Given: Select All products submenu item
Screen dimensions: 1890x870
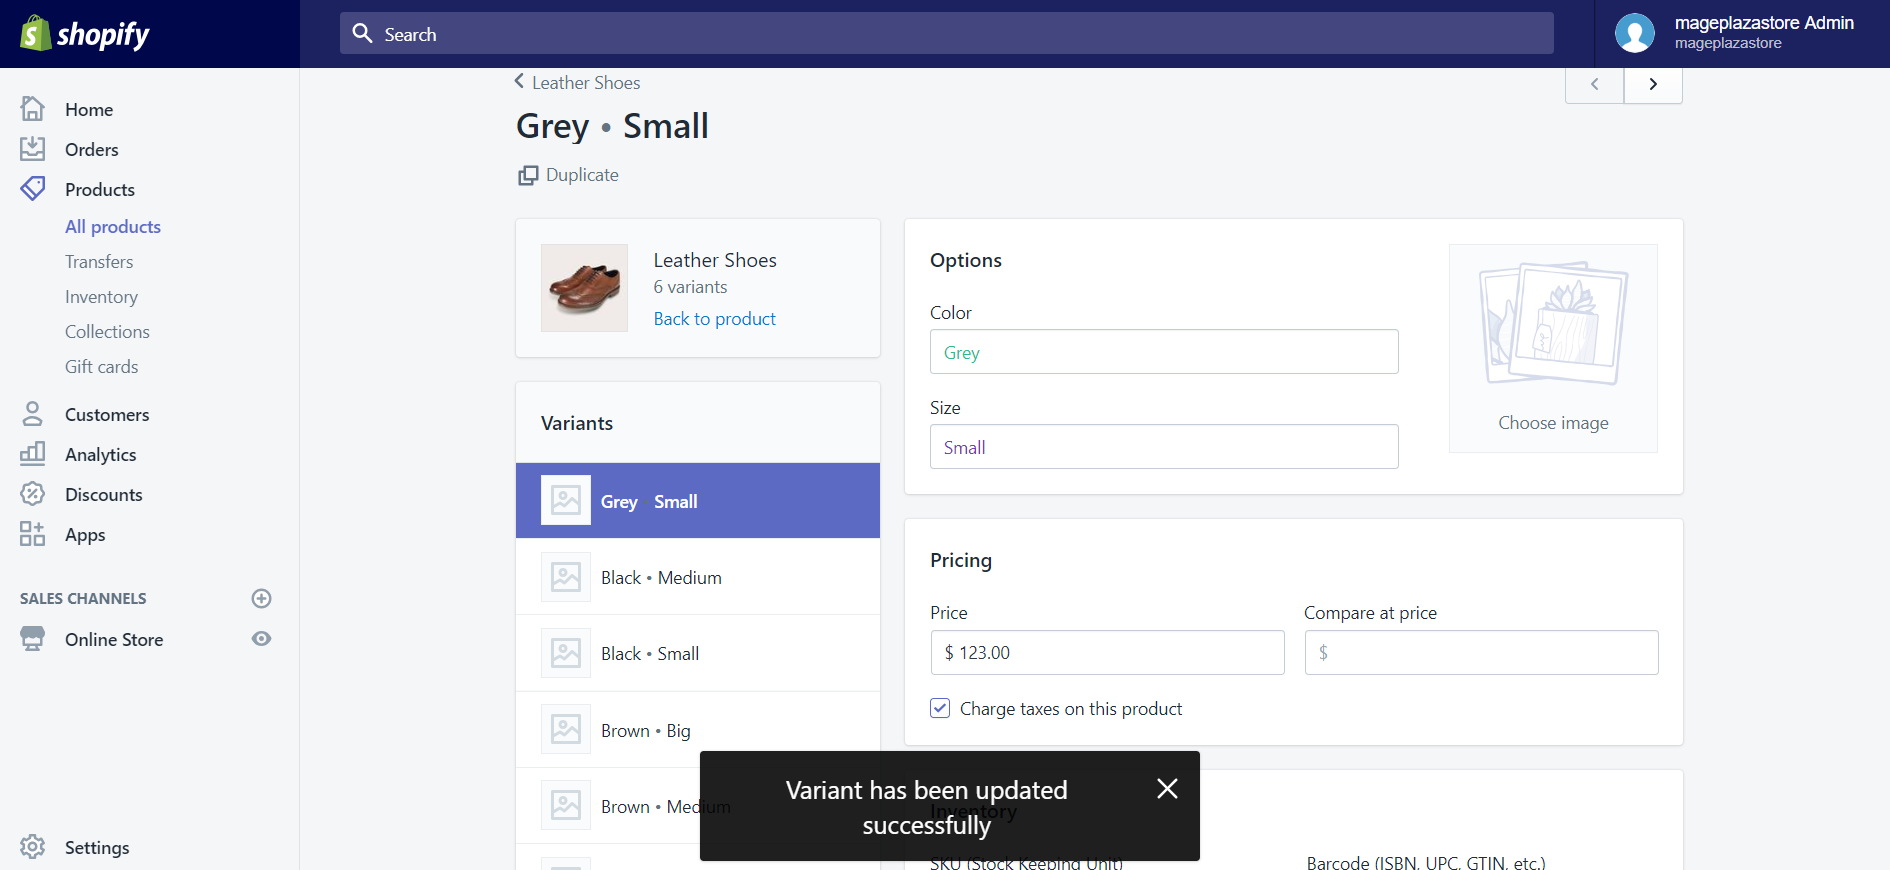Looking at the screenshot, I should point(113,227).
